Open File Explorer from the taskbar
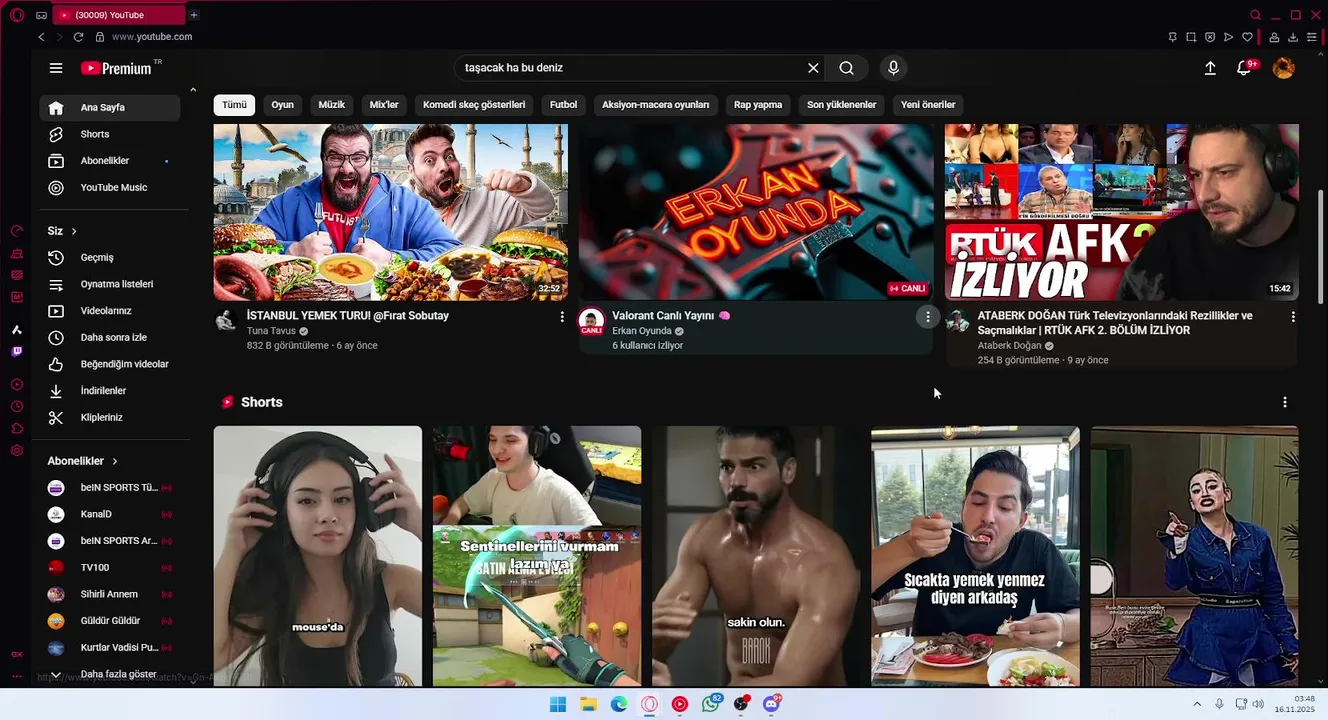The width and height of the screenshot is (1328, 720). click(589, 704)
